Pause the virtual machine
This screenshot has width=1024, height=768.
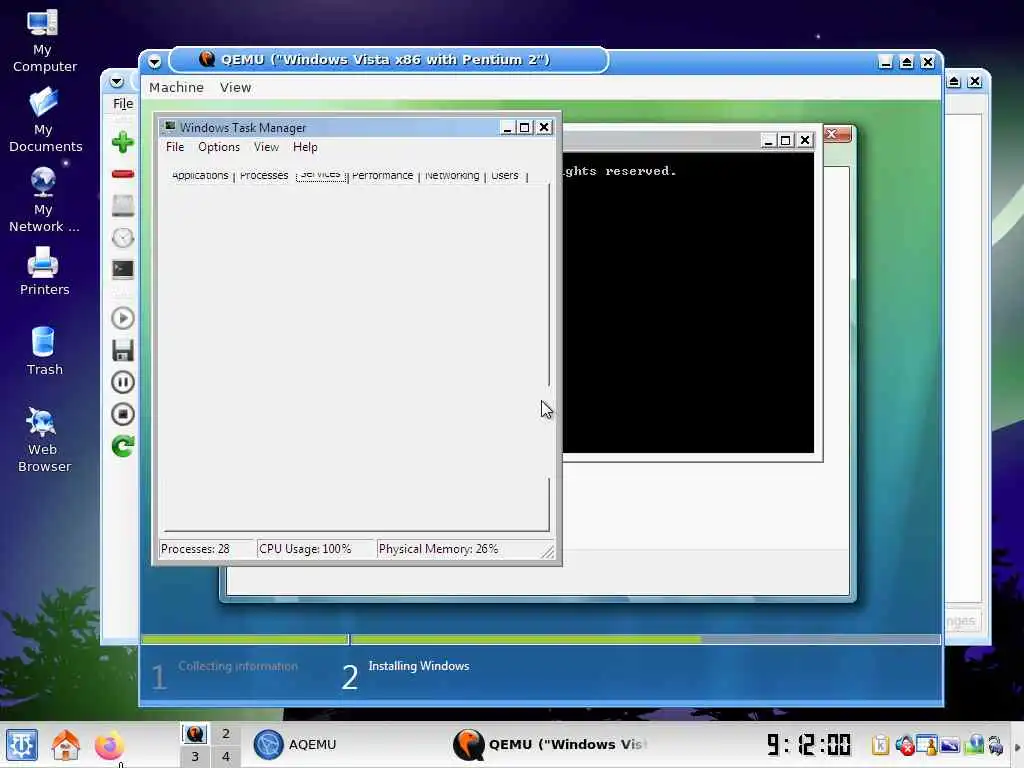pyautogui.click(x=122, y=382)
